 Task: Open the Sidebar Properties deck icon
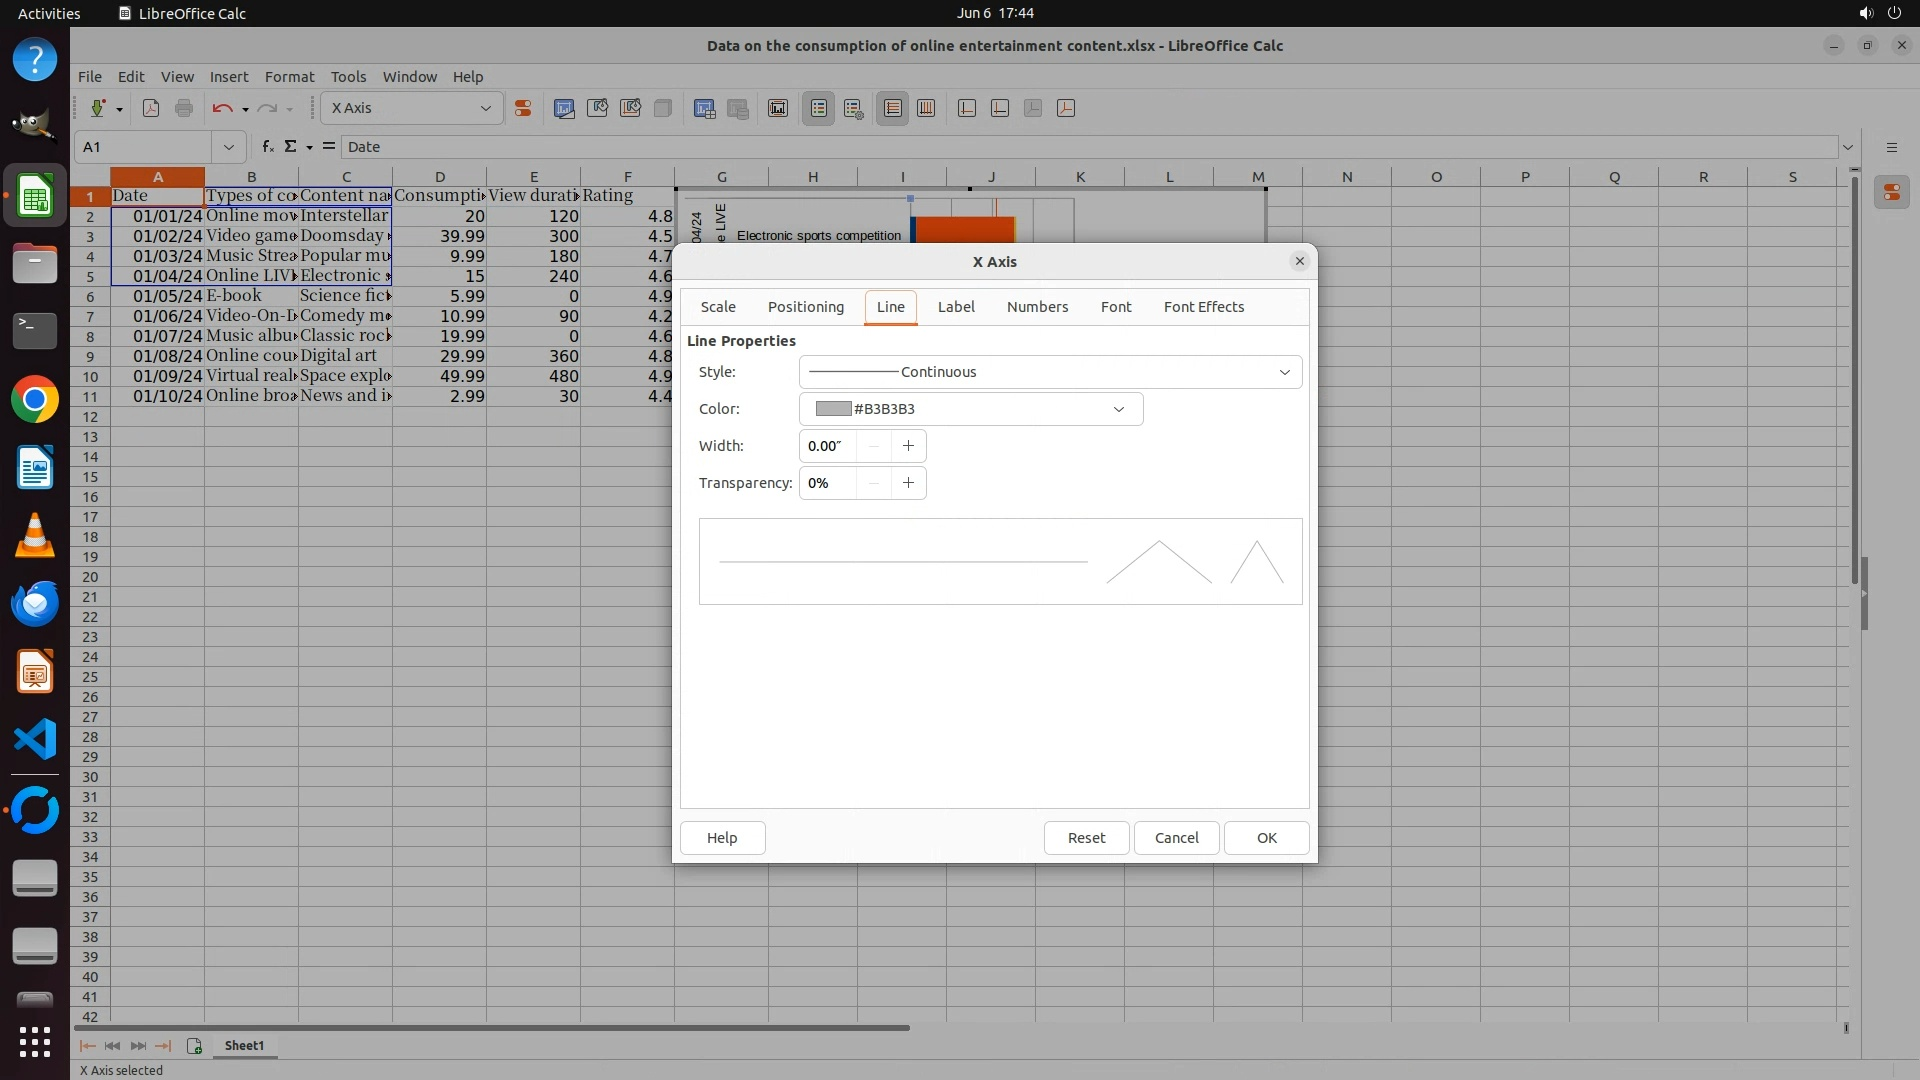[1891, 192]
